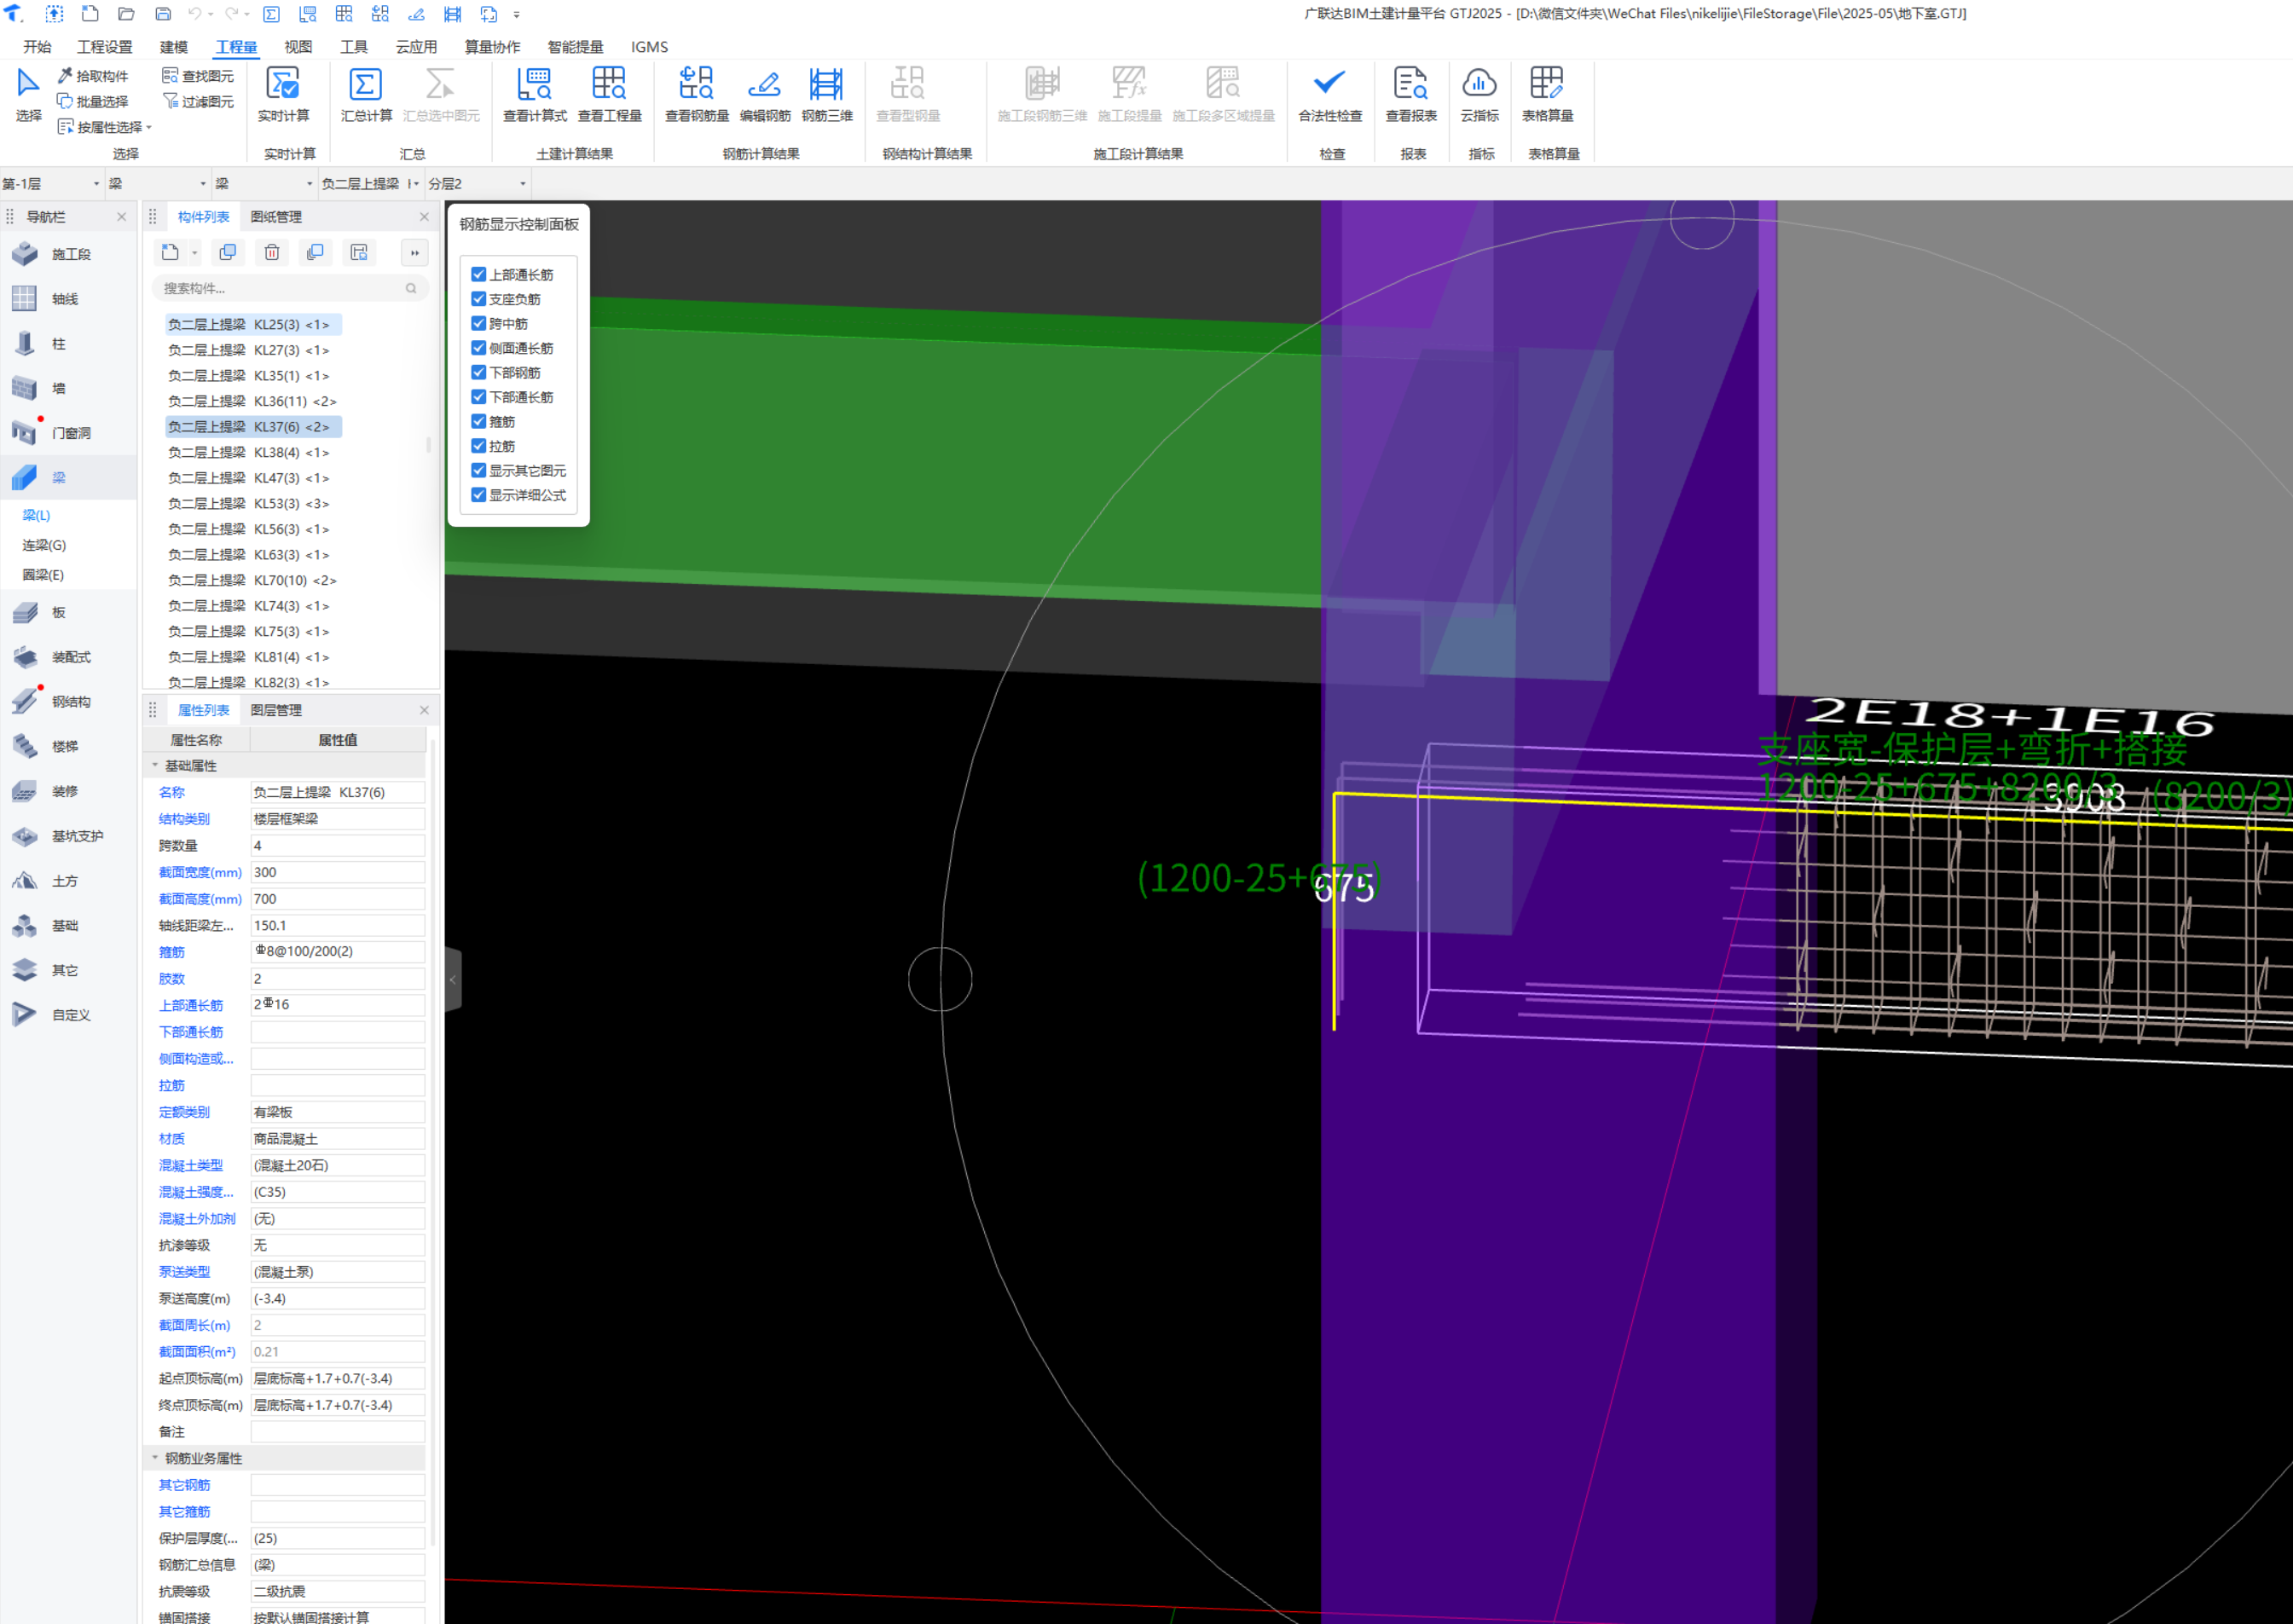The width and height of the screenshot is (2293, 1624).
Task: Click 拾取构件 pick component tool
Action: click(x=92, y=76)
